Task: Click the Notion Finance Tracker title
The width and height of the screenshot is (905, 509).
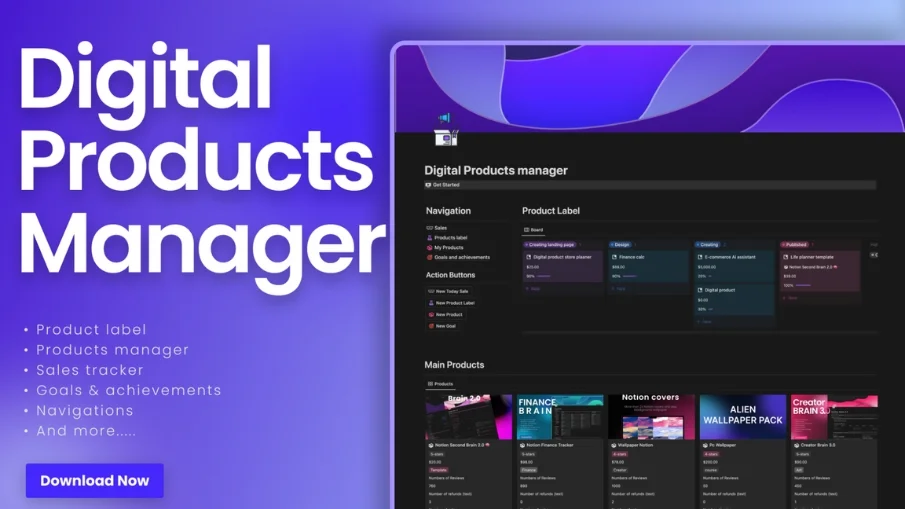Action: (x=549, y=446)
